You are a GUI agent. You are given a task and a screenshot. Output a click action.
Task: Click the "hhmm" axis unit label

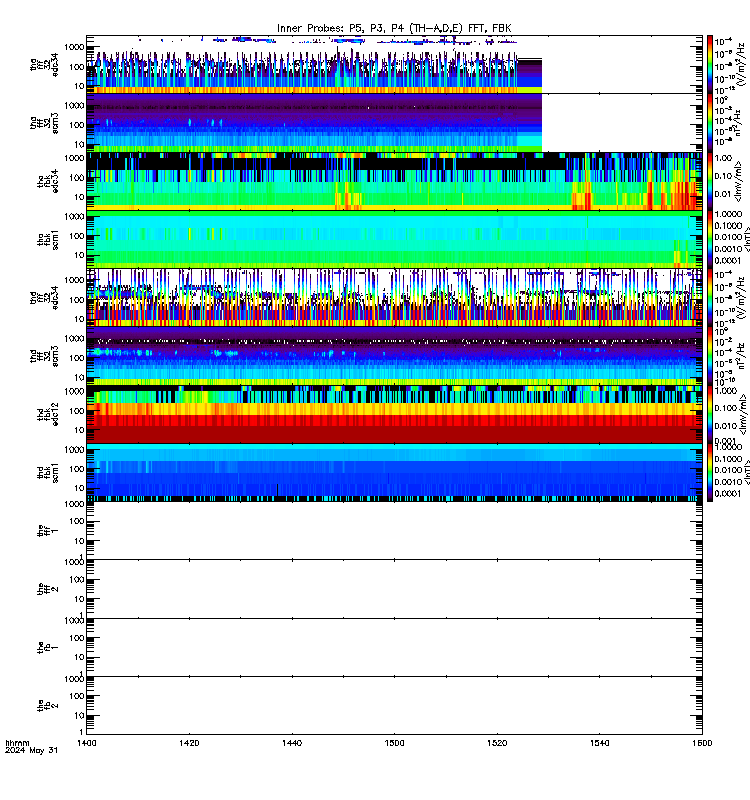click(17, 743)
